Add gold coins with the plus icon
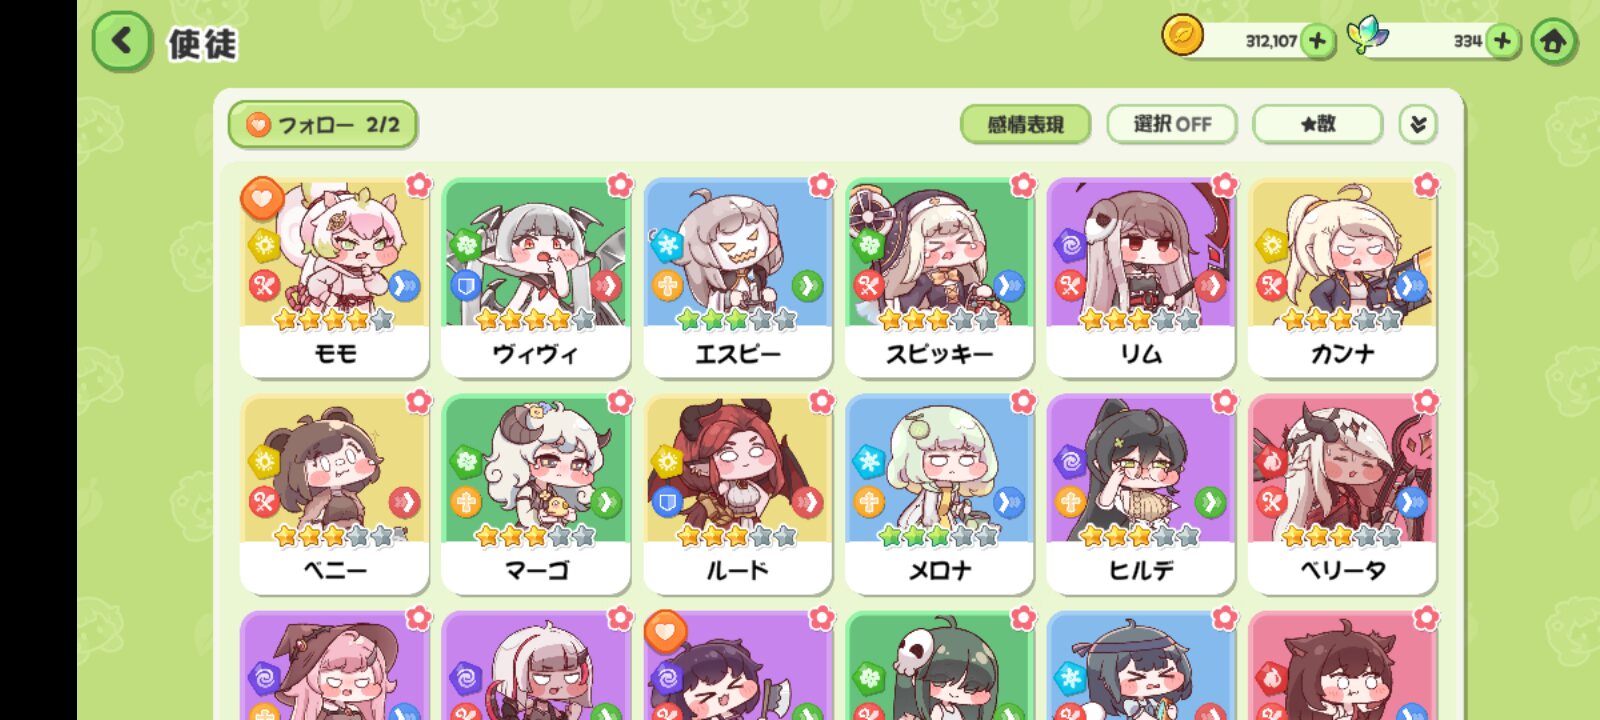1600x720 pixels. [x=1317, y=41]
